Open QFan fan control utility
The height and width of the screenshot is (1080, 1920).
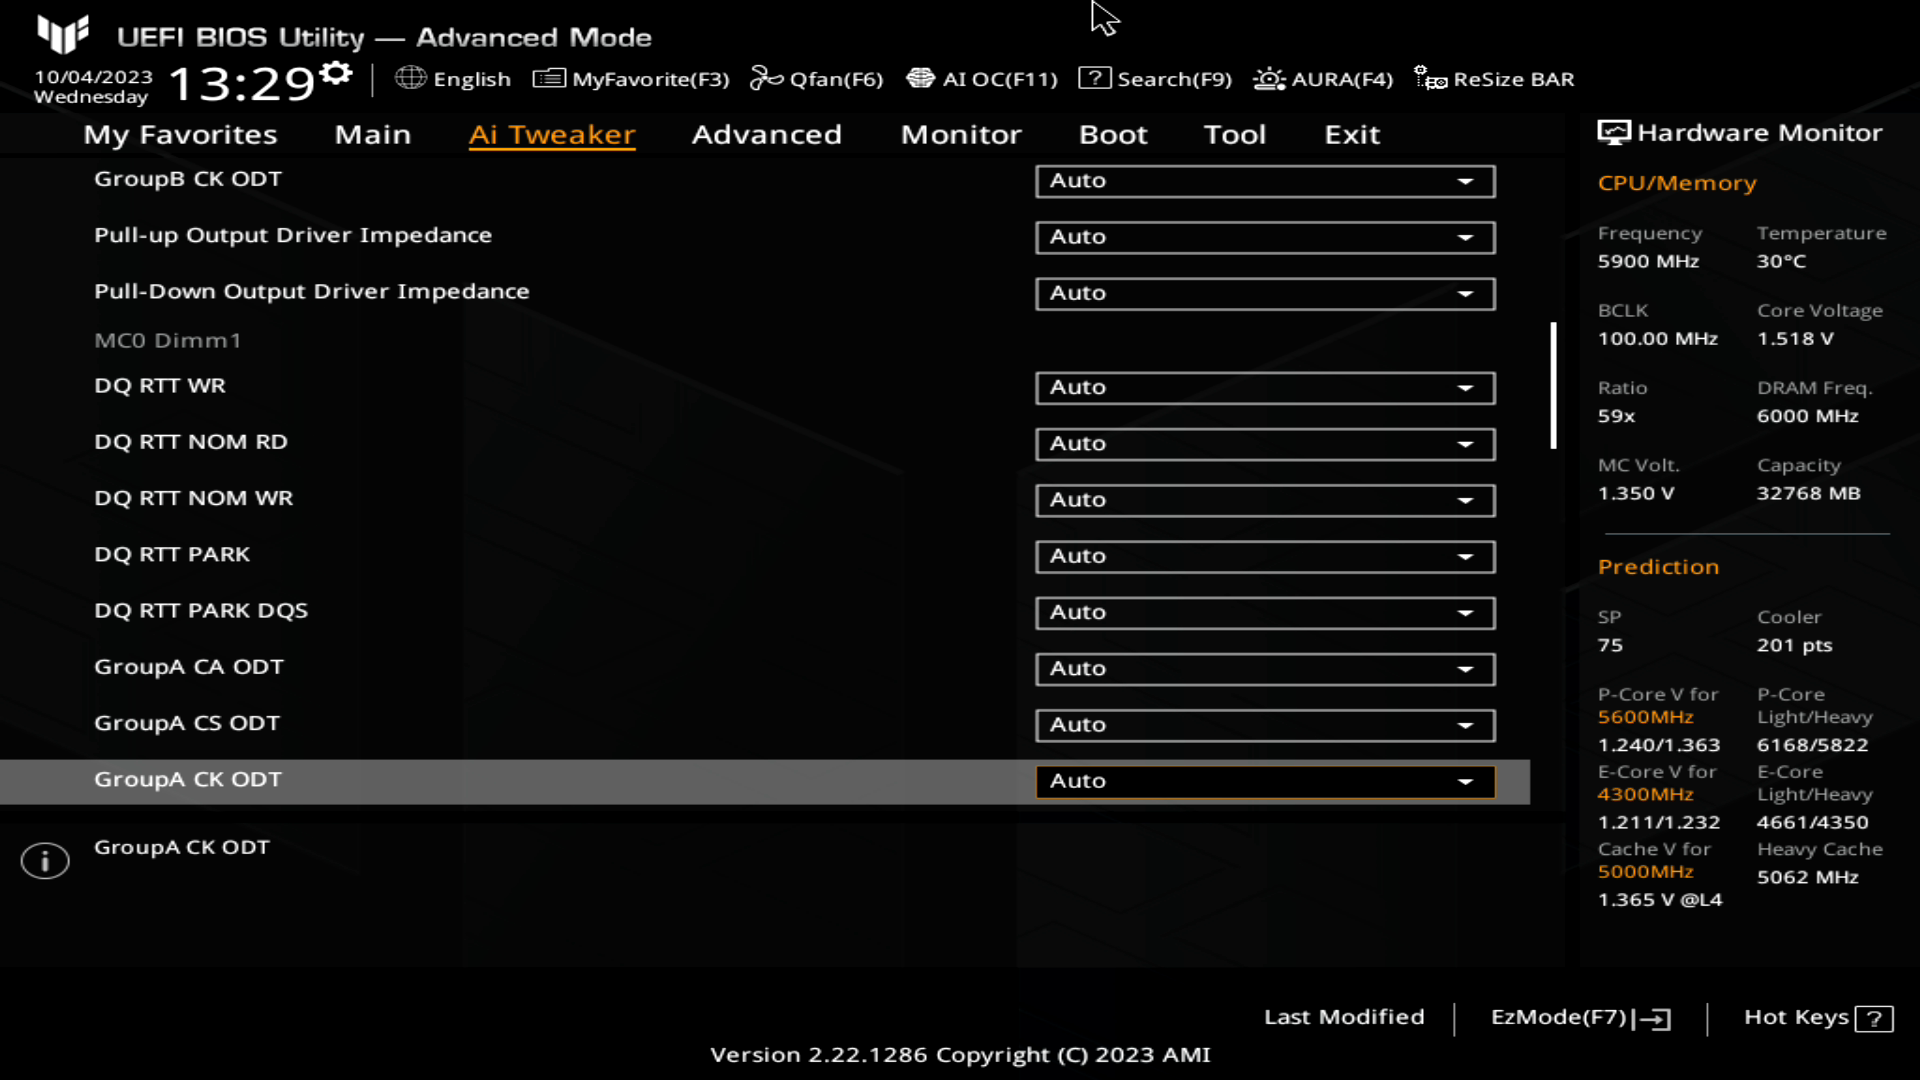click(x=816, y=78)
